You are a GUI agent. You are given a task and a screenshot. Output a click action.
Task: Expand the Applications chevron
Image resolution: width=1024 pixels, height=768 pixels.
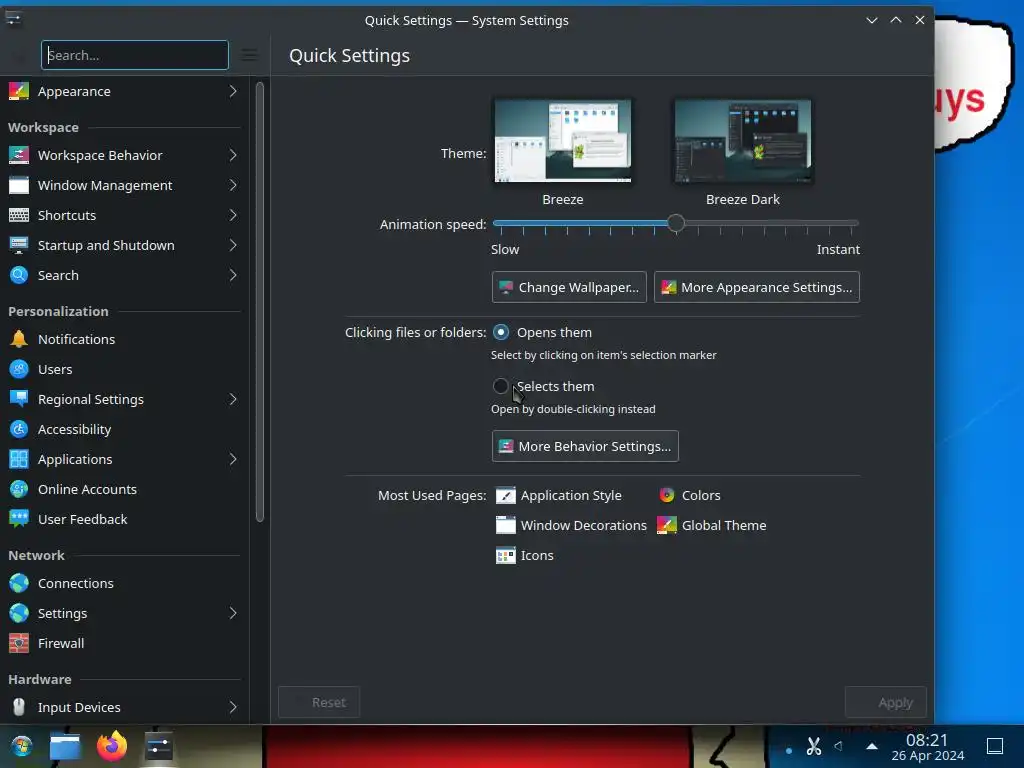[232, 459]
